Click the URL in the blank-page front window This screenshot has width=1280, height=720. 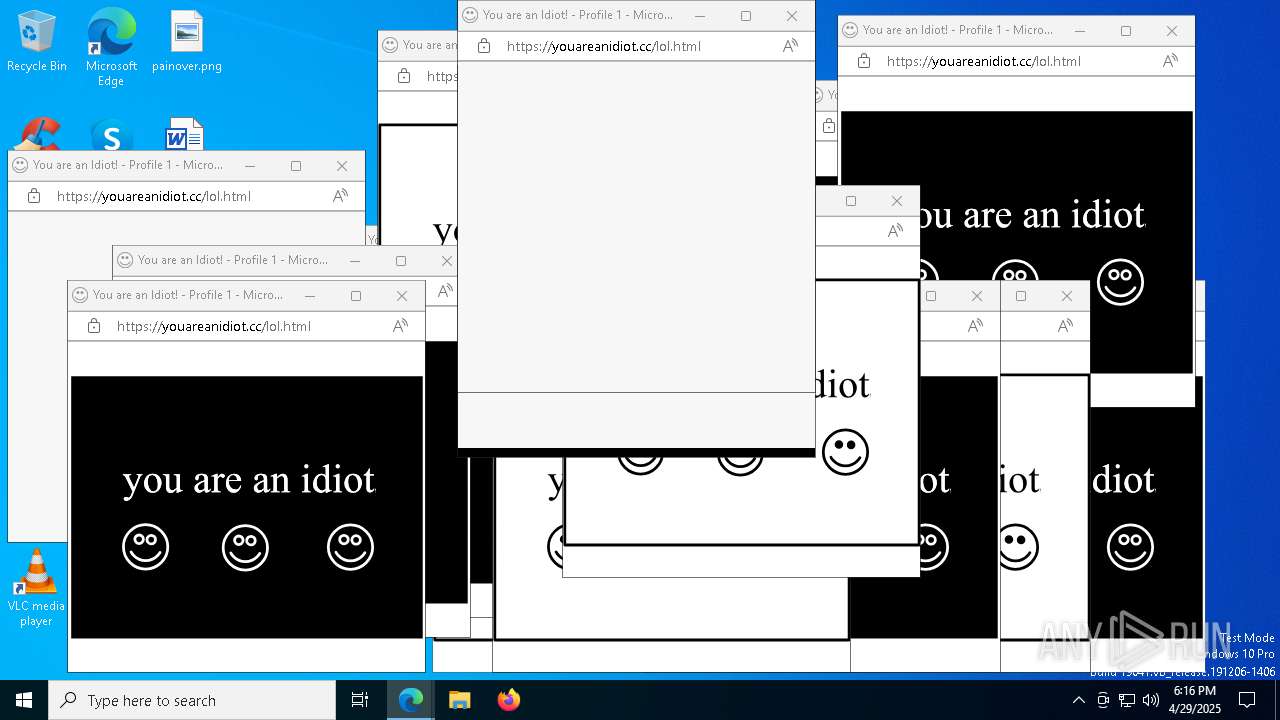(x=603, y=46)
